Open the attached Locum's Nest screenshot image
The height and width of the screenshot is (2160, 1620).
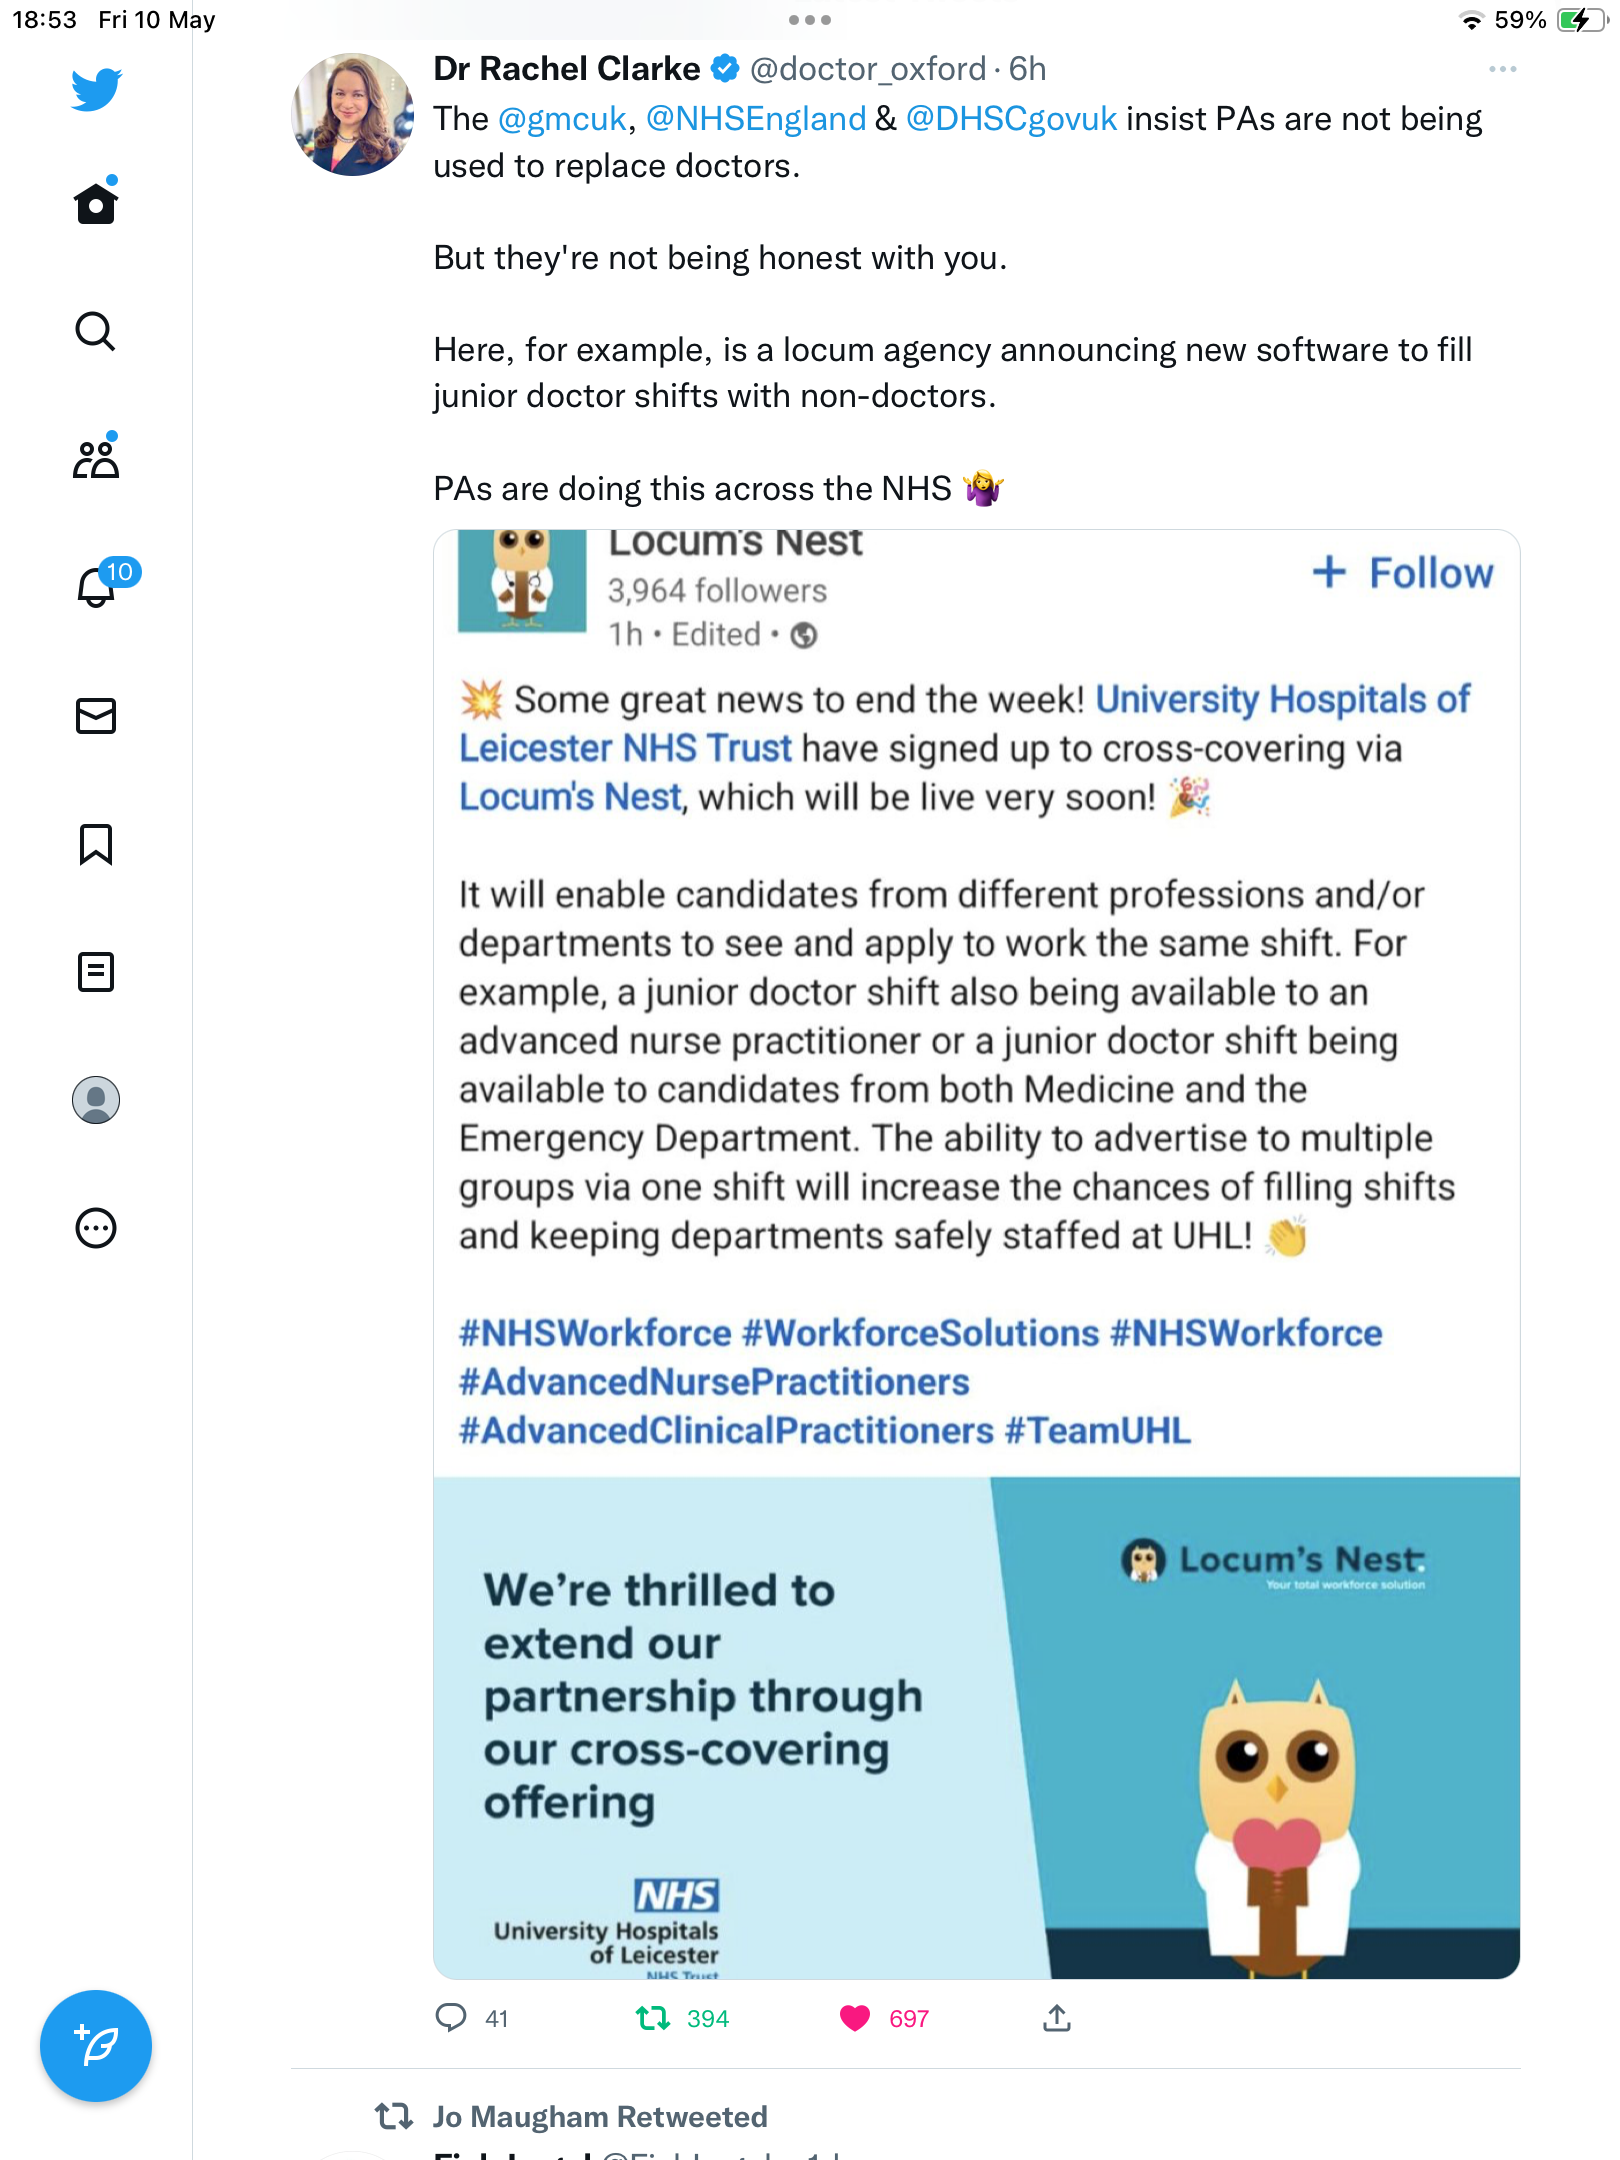tap(976, 1254)
